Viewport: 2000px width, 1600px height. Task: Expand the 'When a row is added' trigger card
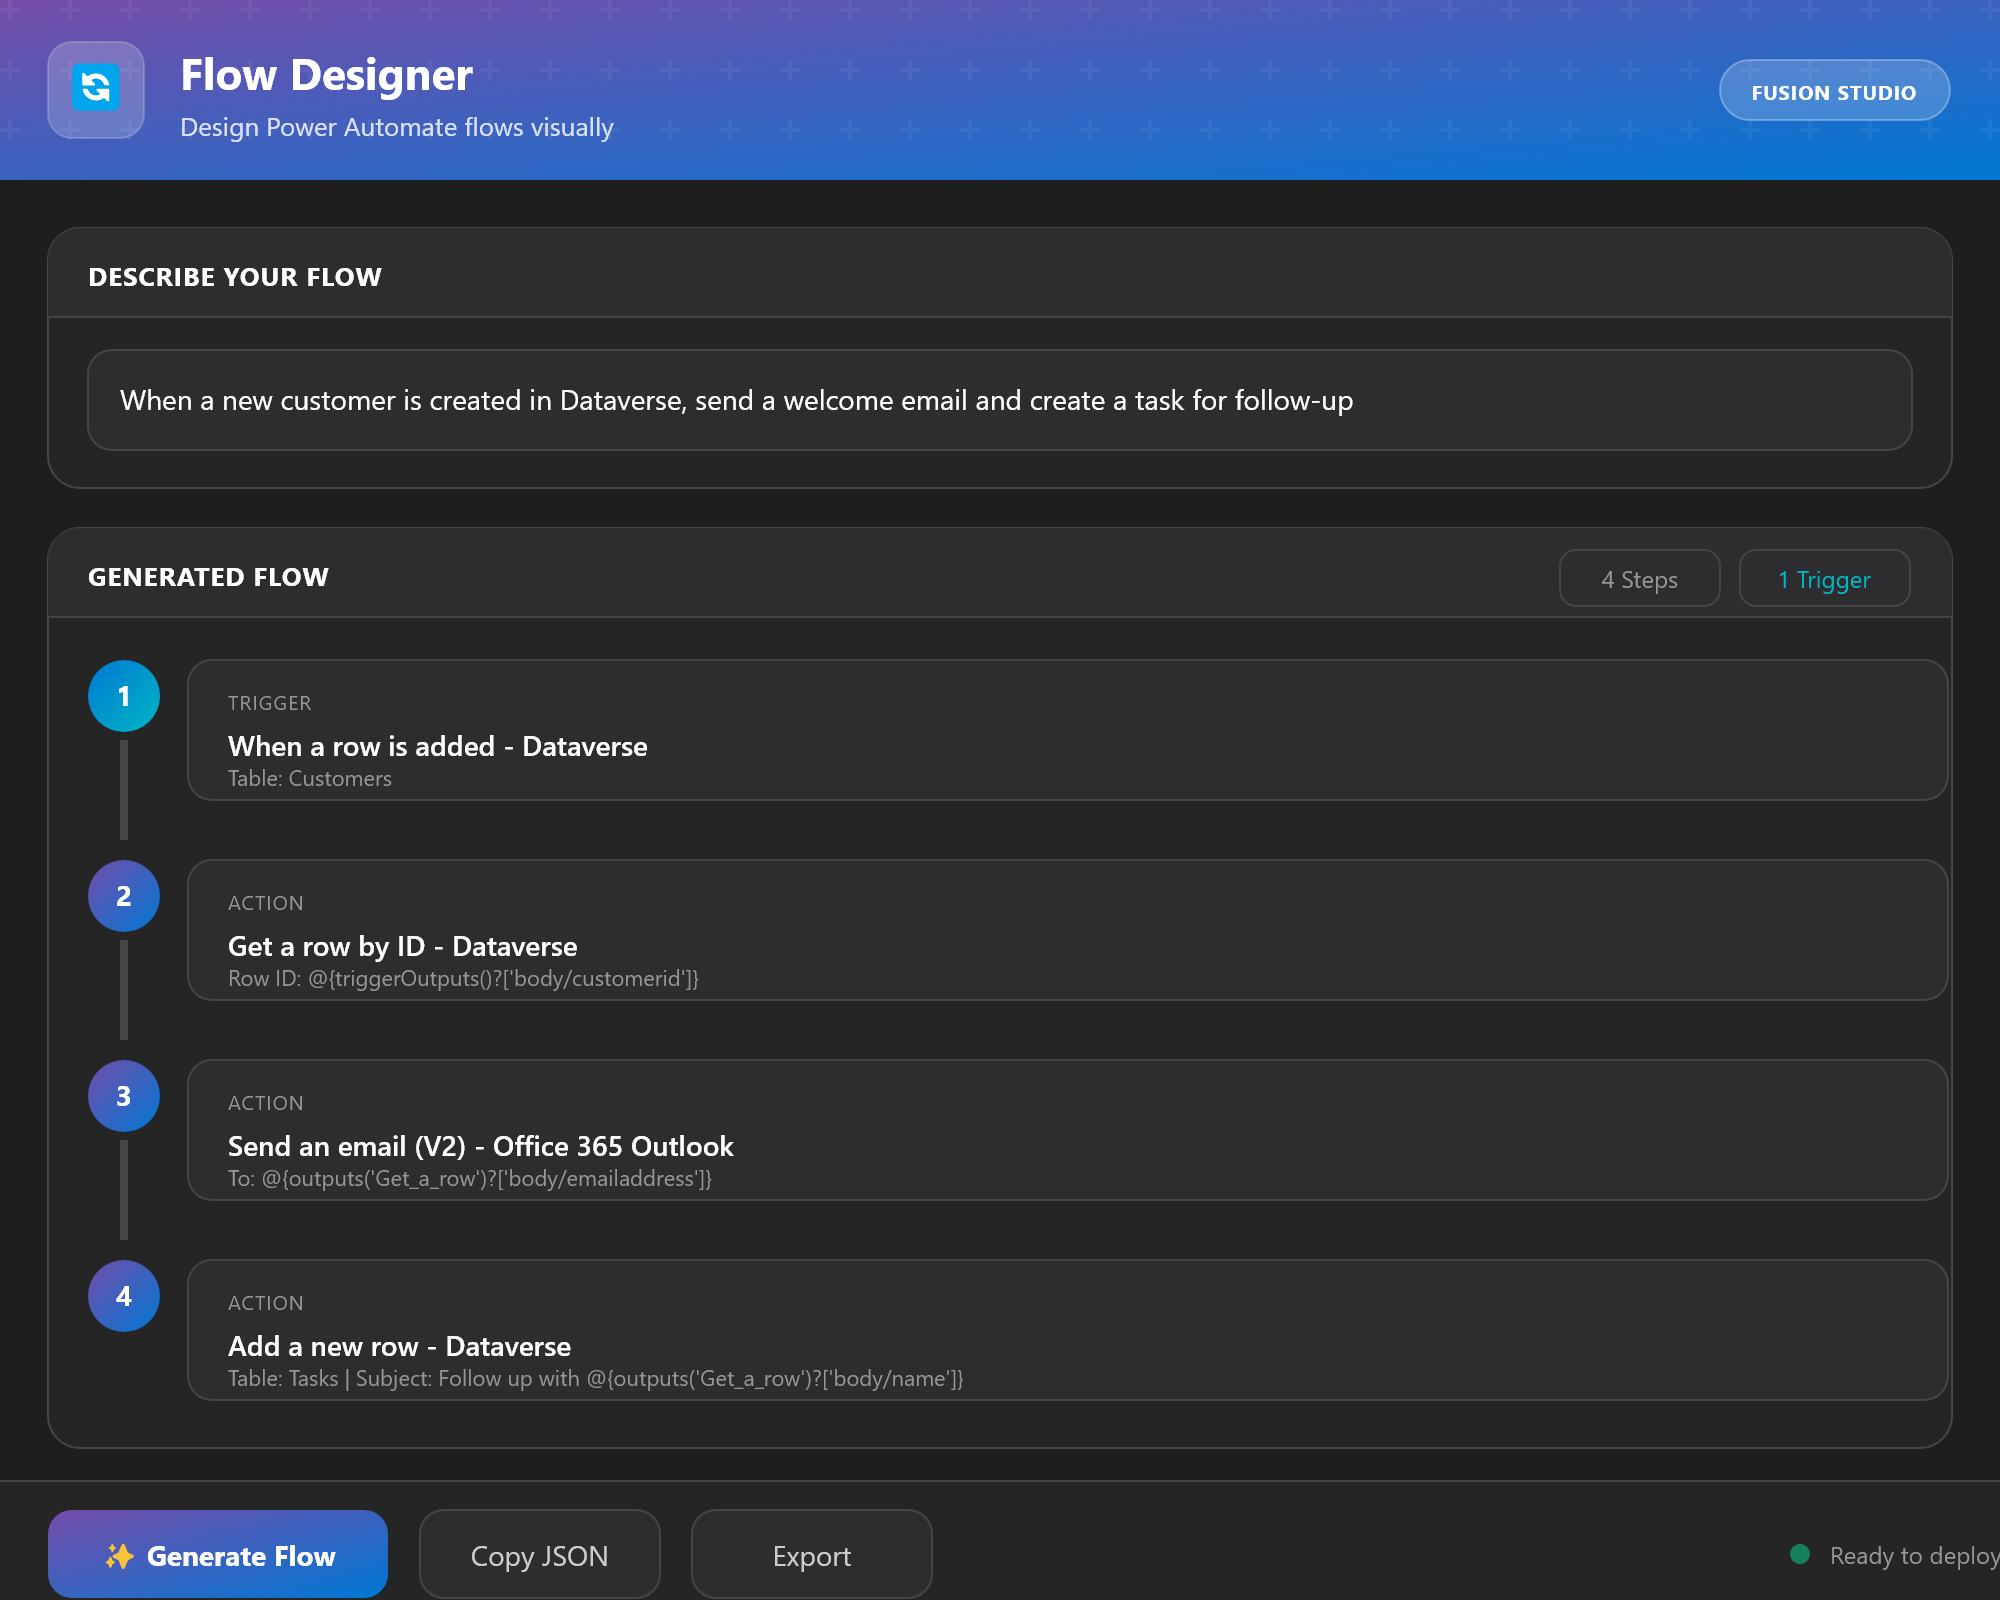tap(1065, 730)
